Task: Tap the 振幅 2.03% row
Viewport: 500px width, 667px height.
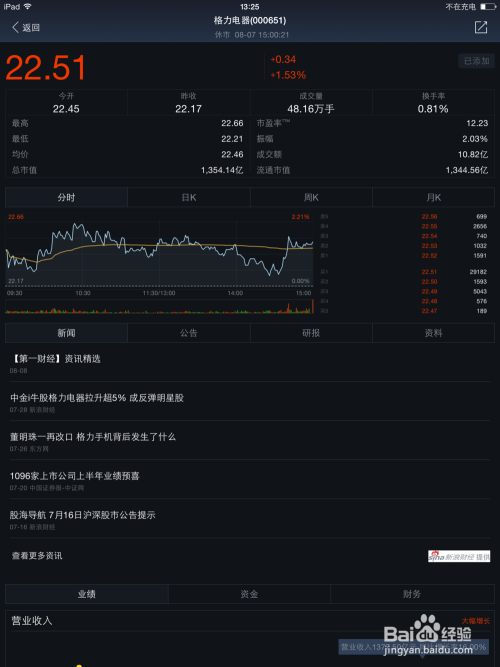Action: click(x=372, y=139)
